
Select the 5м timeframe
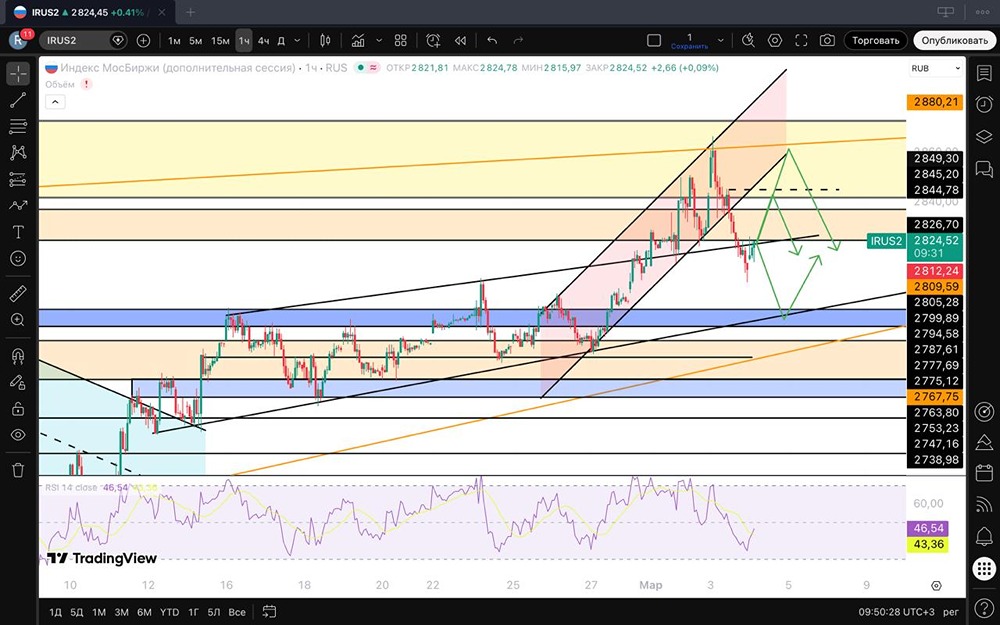(x=196, y=41)
